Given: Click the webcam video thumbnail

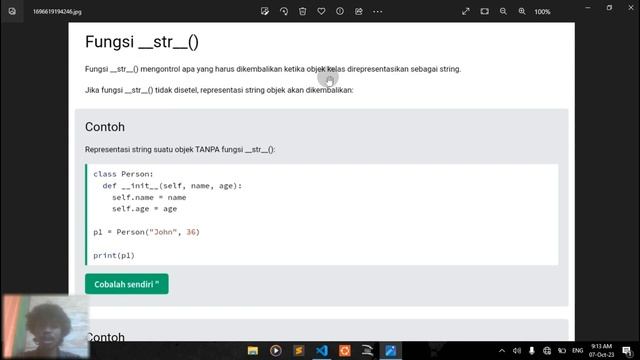Looking at the screenshot, I should 46,327.
